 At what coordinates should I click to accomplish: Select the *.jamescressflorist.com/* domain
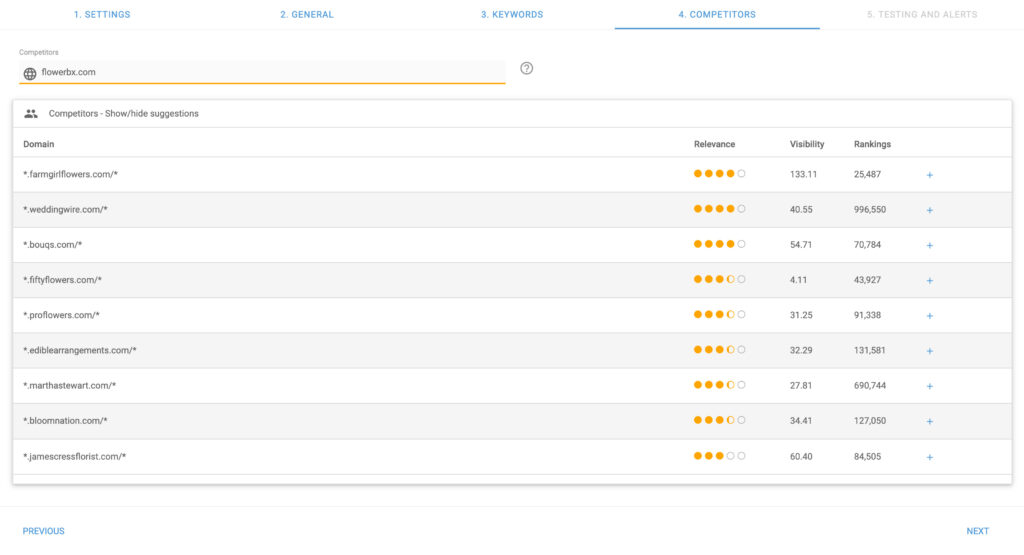coord(74,457)
